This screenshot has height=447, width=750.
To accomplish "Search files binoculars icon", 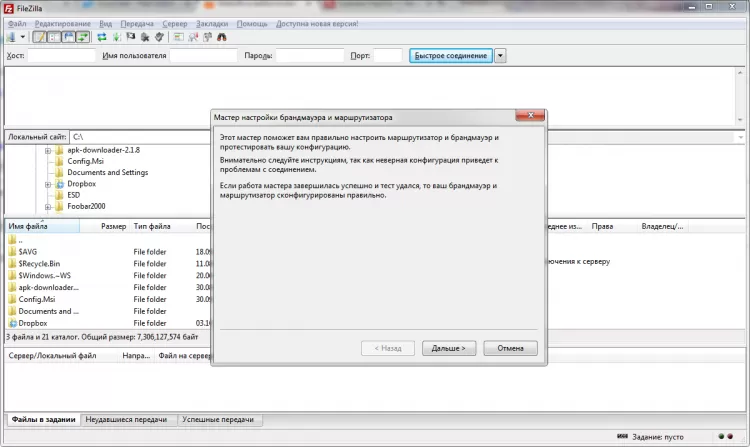I will (x=221, y=37).
